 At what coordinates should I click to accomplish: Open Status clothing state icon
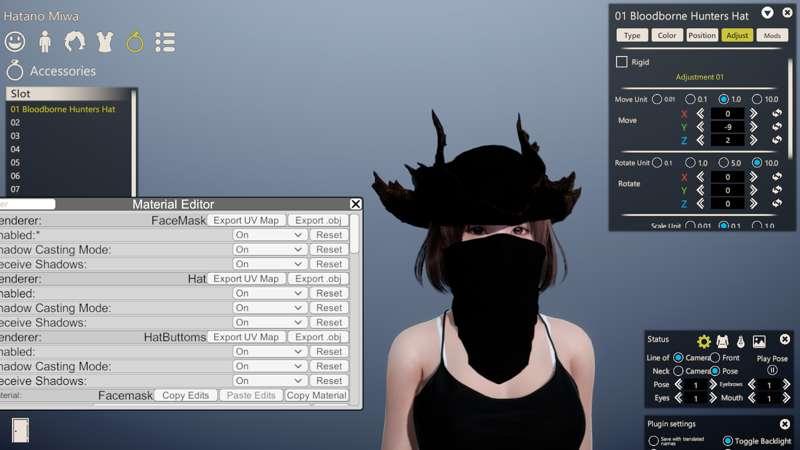point(722,341)
